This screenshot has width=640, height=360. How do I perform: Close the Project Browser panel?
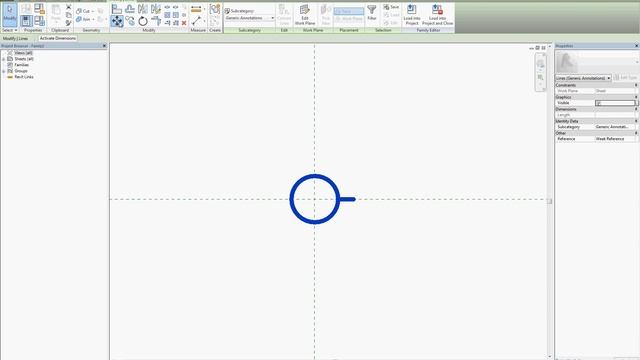click(104, 46)
